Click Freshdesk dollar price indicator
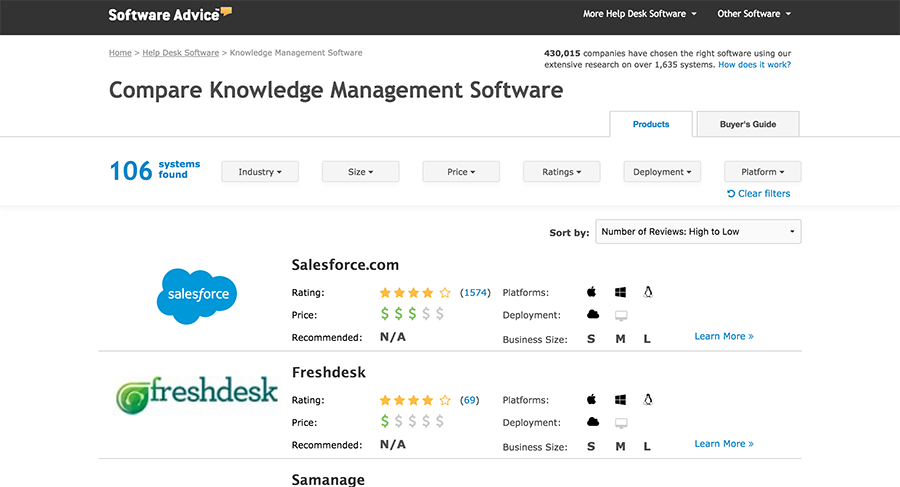 (x=412, y=421)
